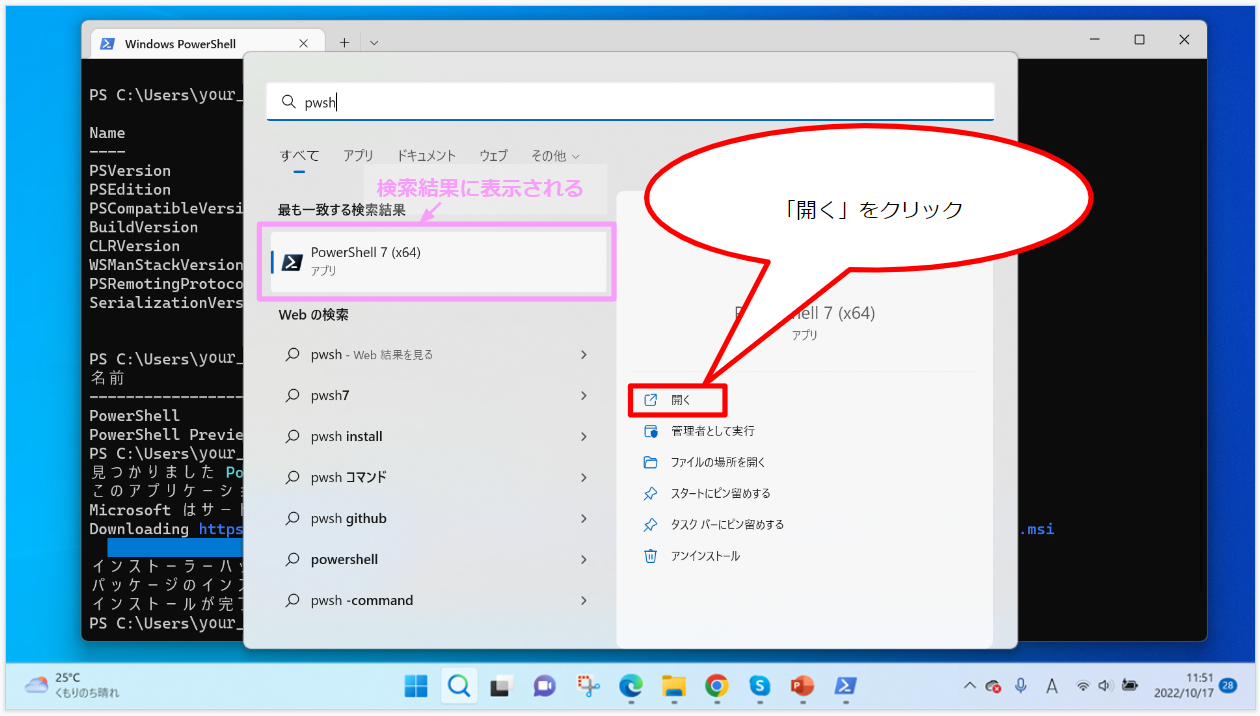
Task: Click the PowerShell taskbar icon
Action: (845, 686)
